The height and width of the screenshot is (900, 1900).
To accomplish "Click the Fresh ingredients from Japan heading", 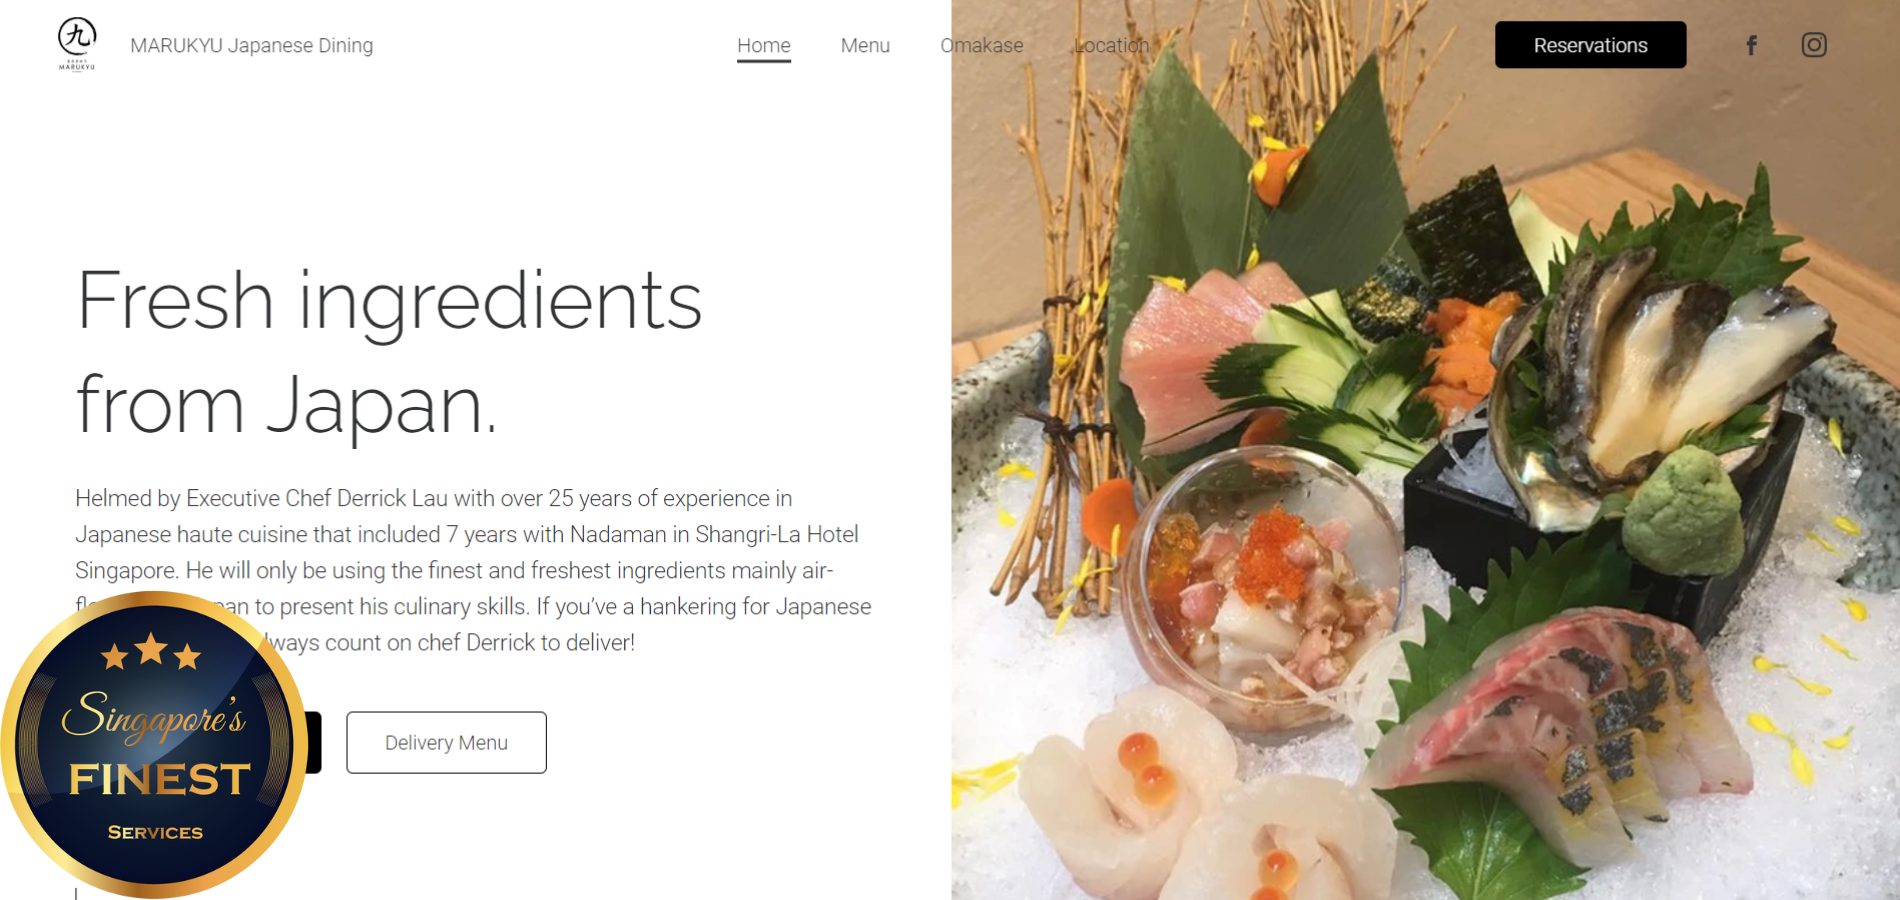I will point(389,352).
